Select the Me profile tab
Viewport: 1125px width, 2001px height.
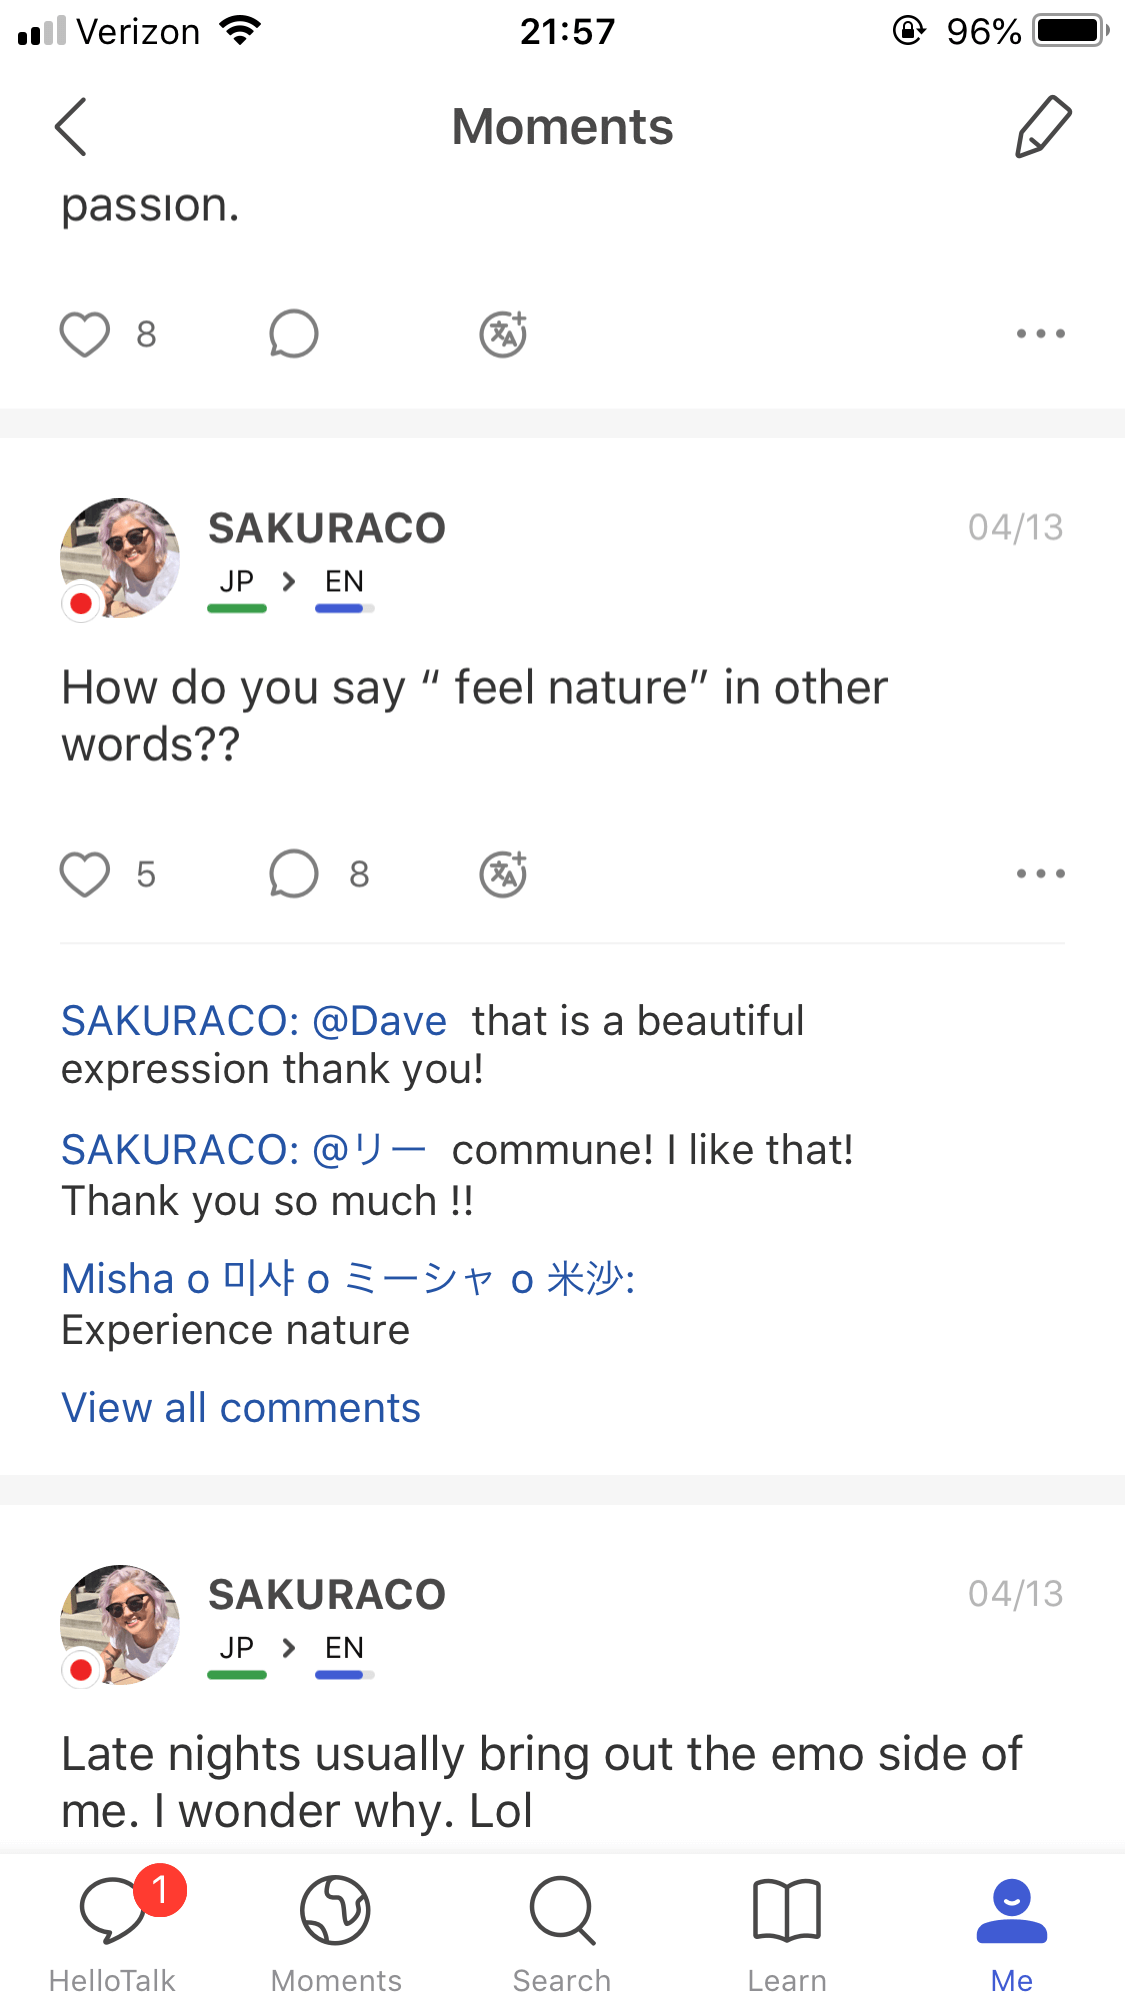click(1012, 1930)
